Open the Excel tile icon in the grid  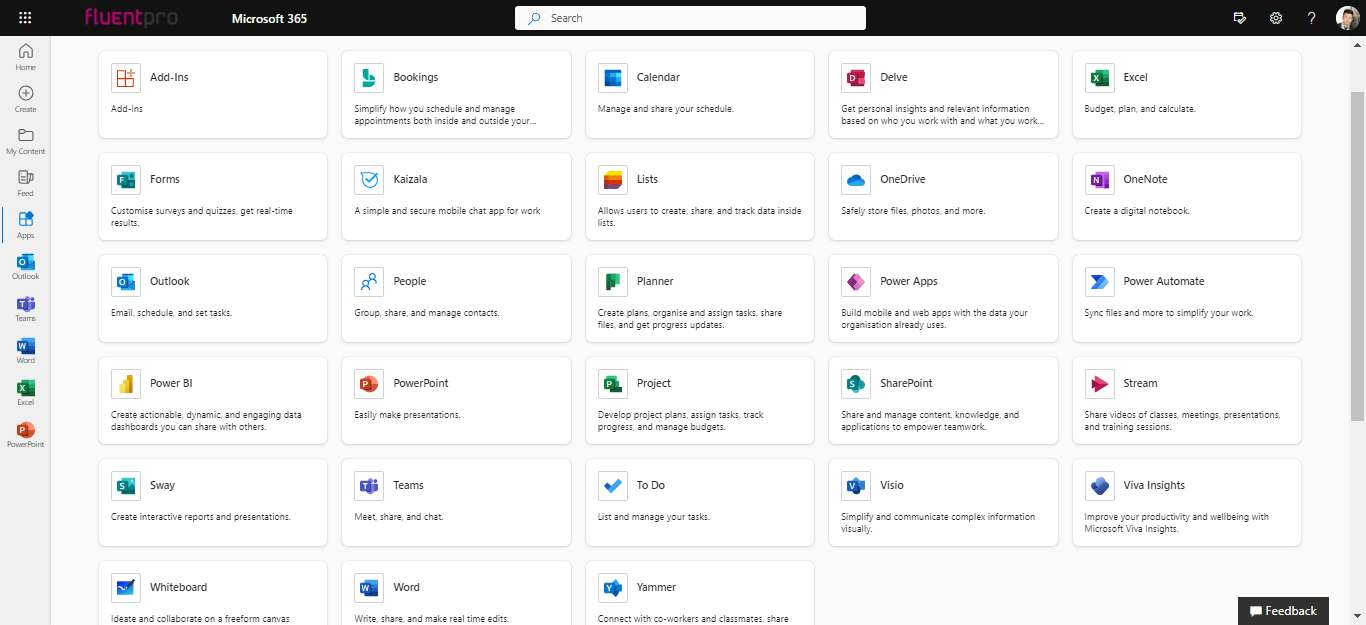pos(1099,78)
